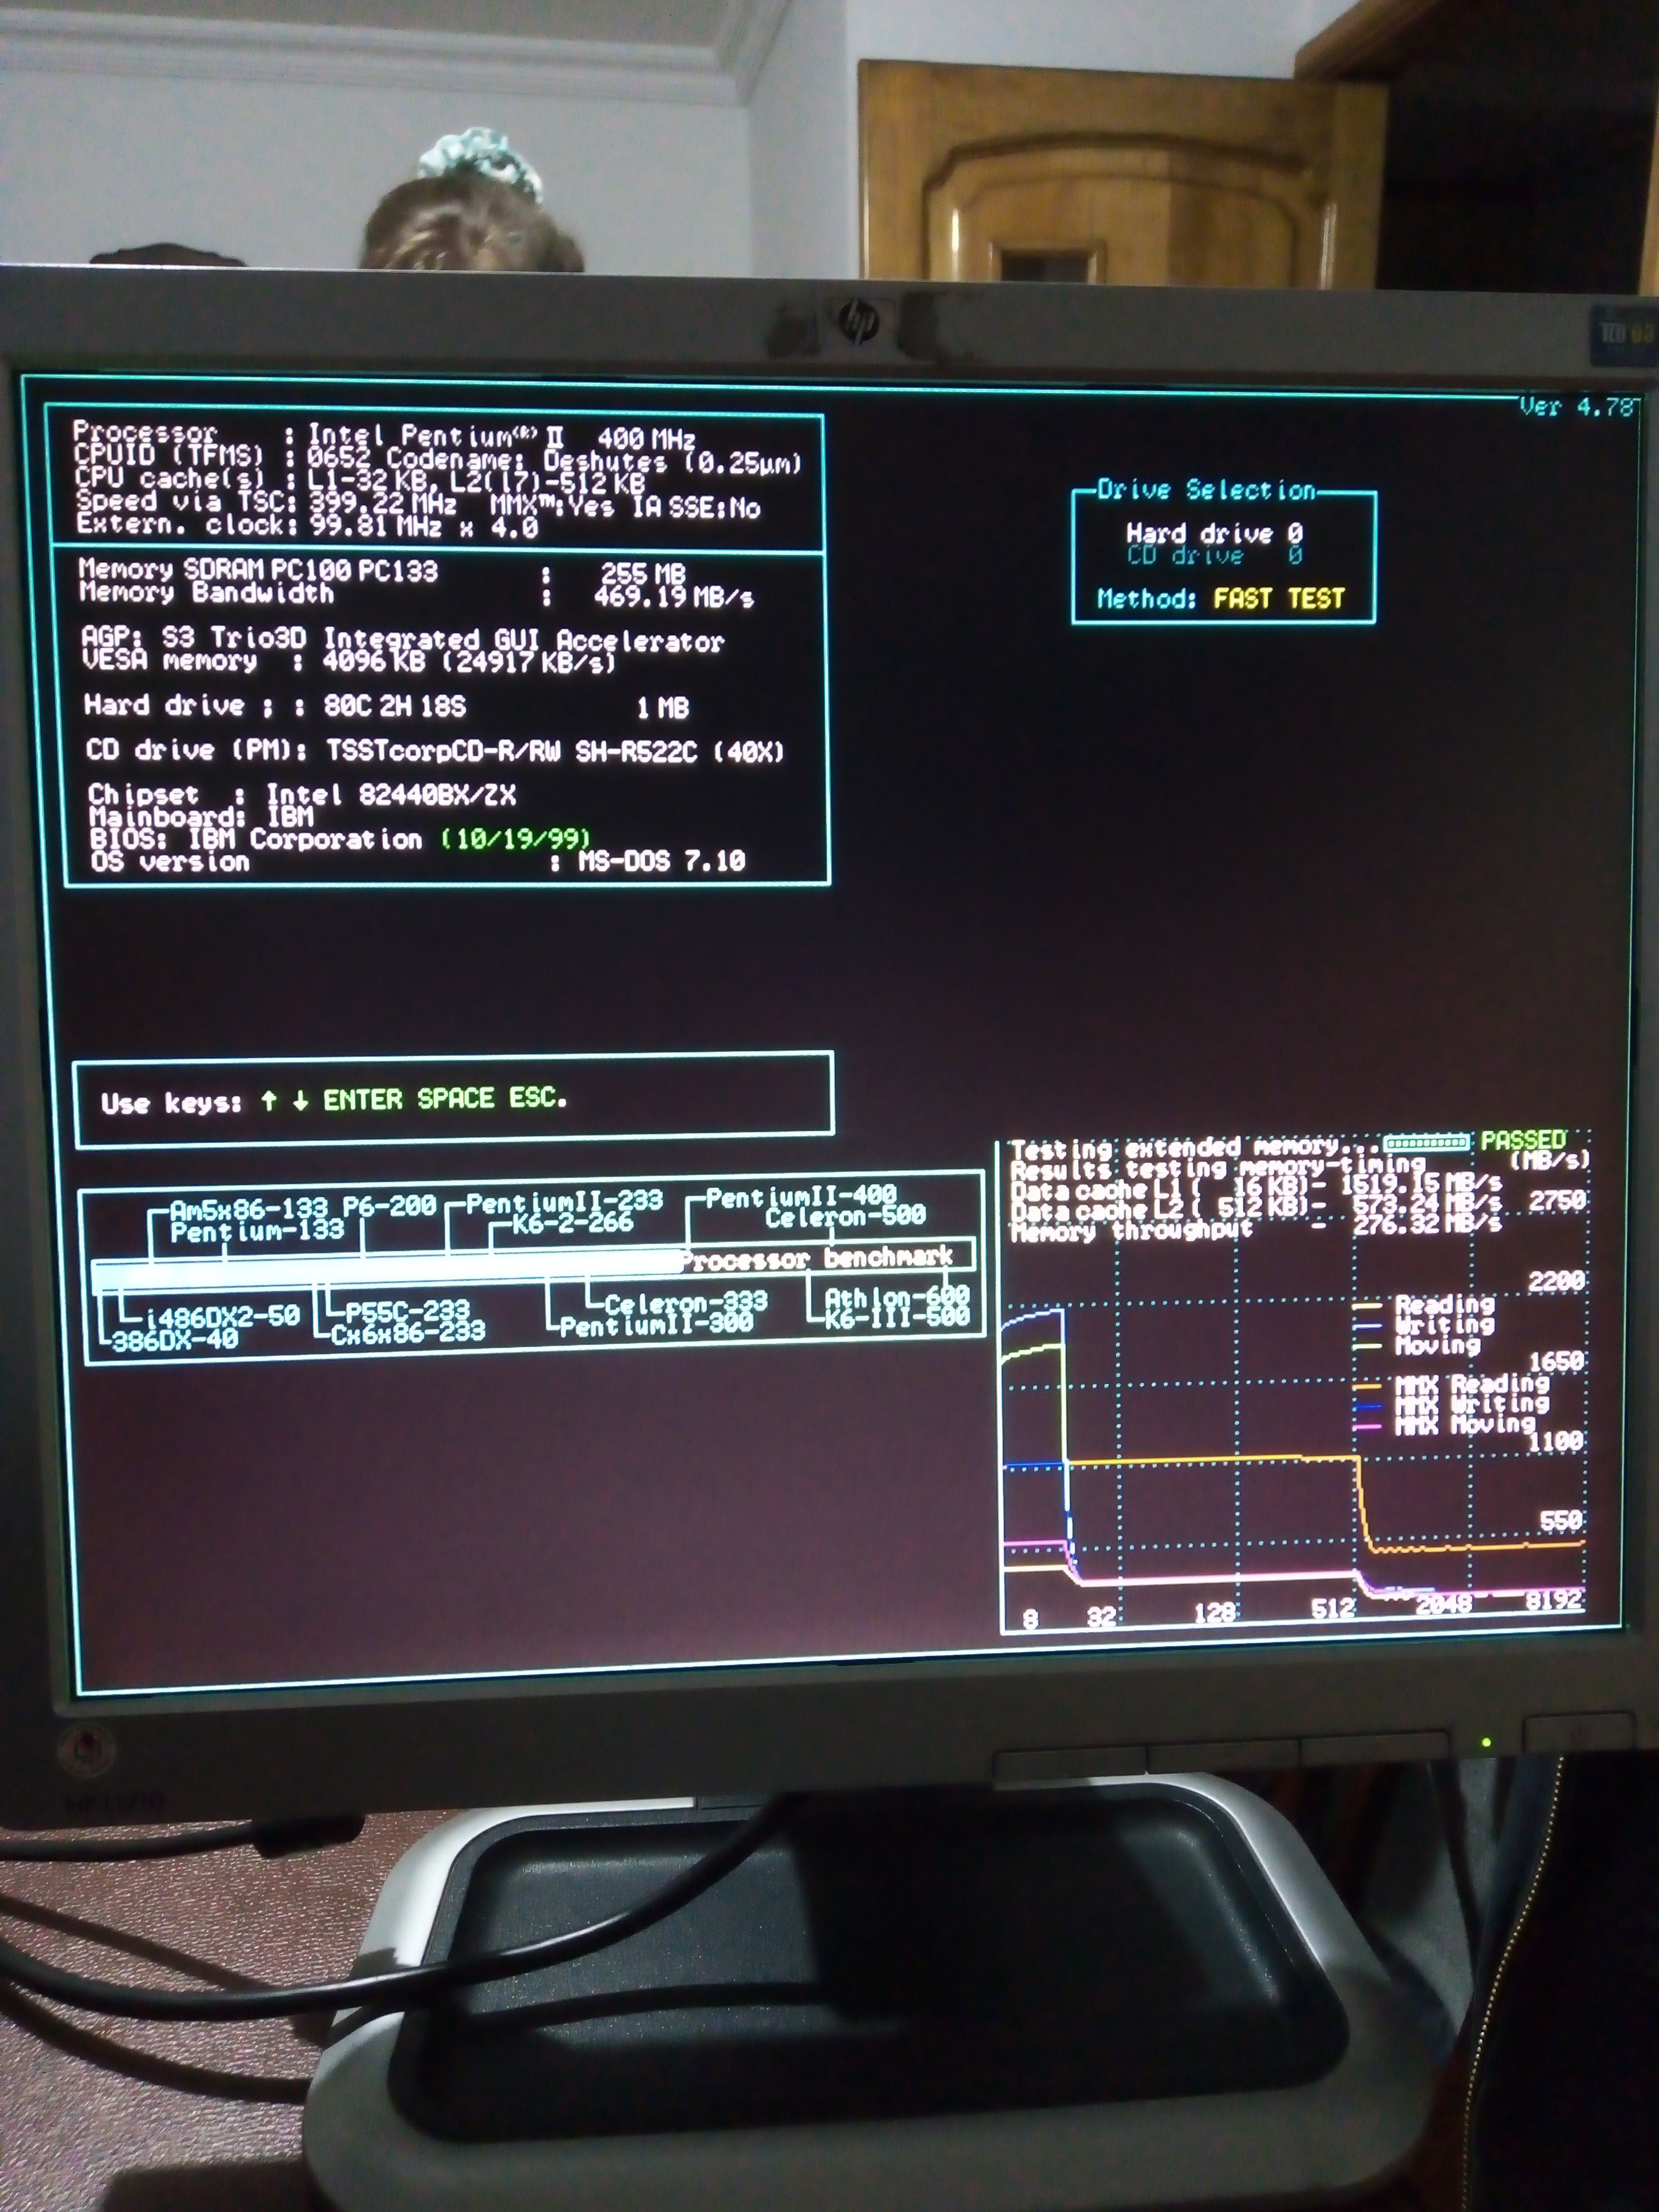Click the green 'PASSED' memory test status
1659x2212 pixels.
click(x=1523, y=1141)
